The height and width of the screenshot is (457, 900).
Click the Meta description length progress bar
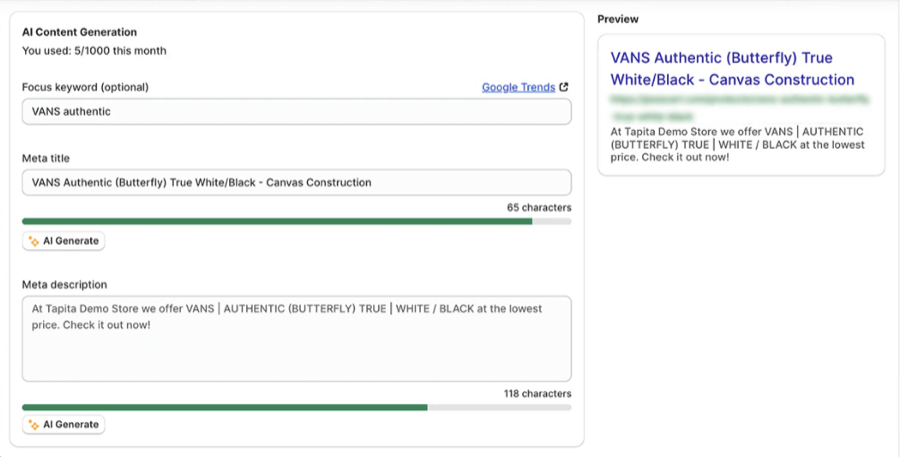pos(296,407)
